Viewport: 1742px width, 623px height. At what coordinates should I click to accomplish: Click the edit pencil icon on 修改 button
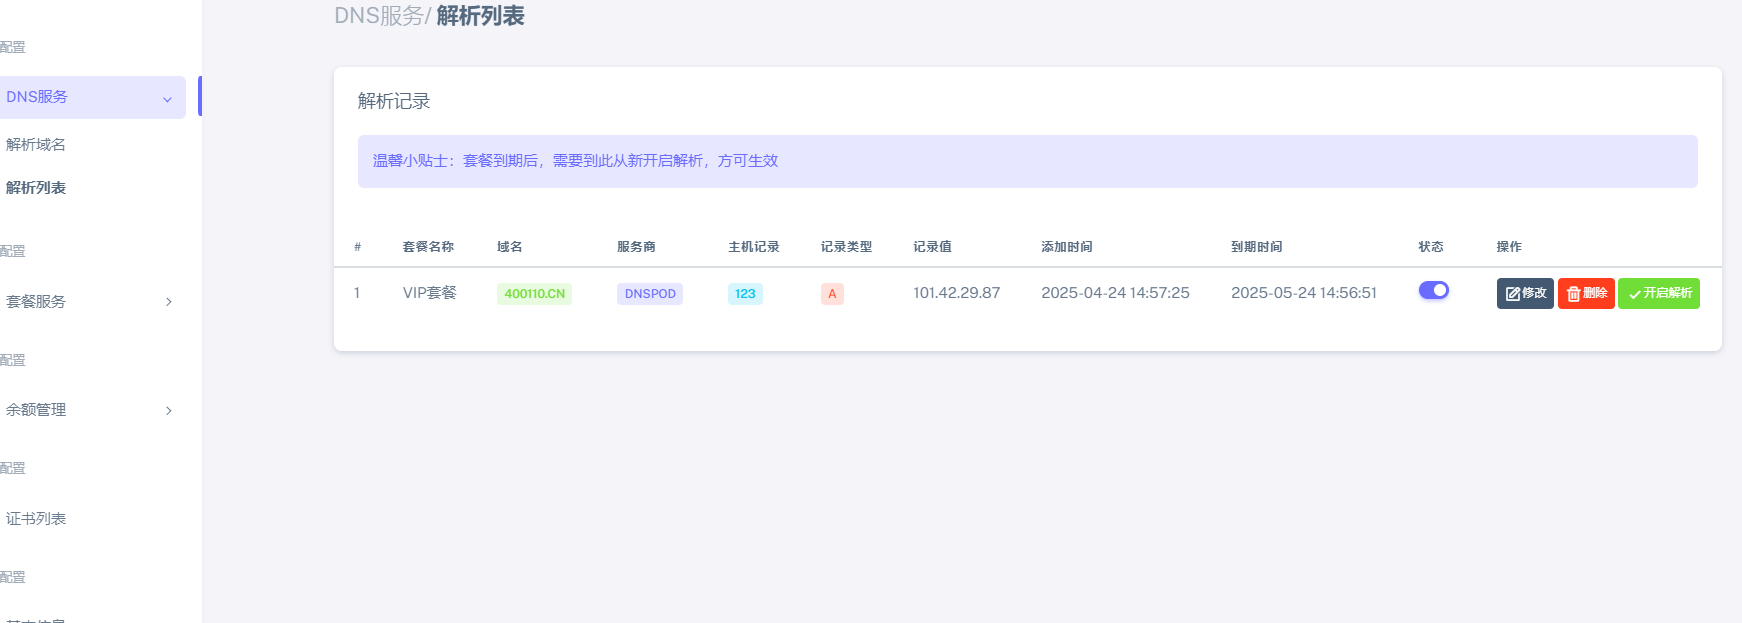click(1513, 294)
